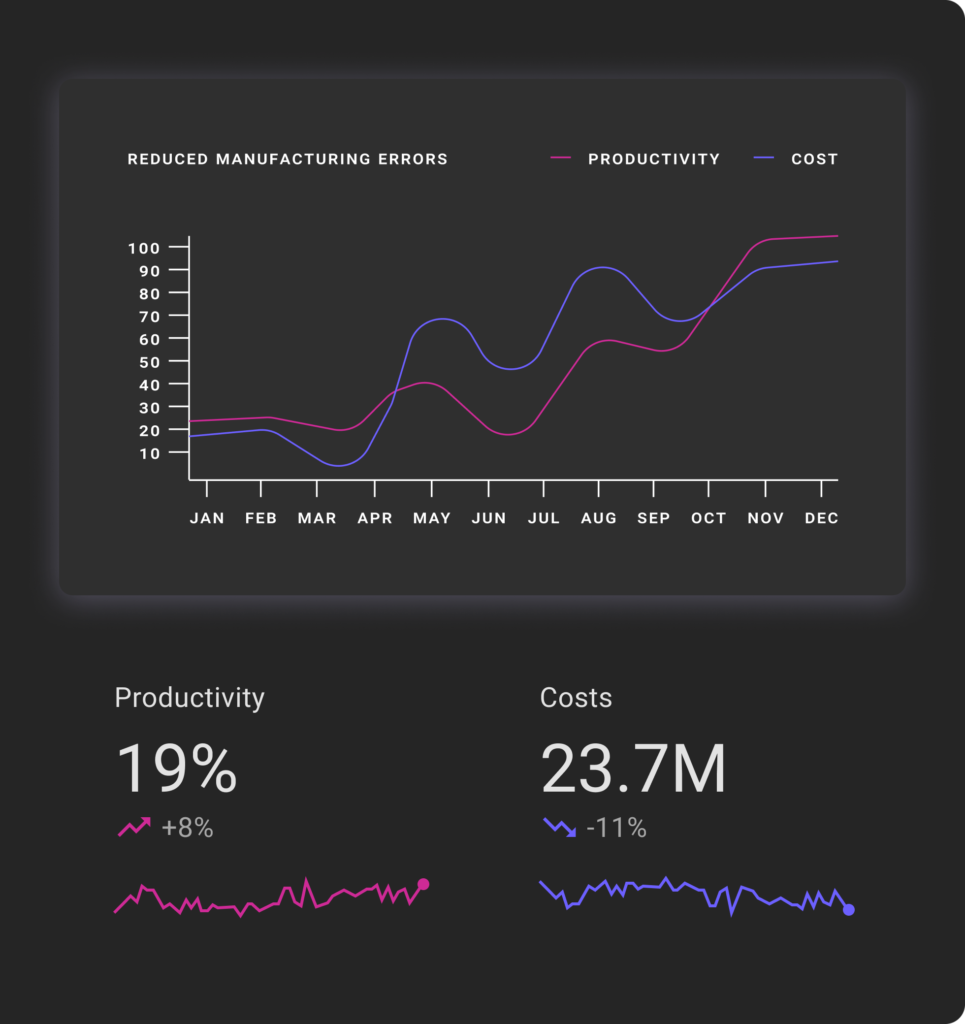The height and width of the screenshot is (1024, 965).
Task: Open the Productivity metric heading
Action: (x=190, y=697)
